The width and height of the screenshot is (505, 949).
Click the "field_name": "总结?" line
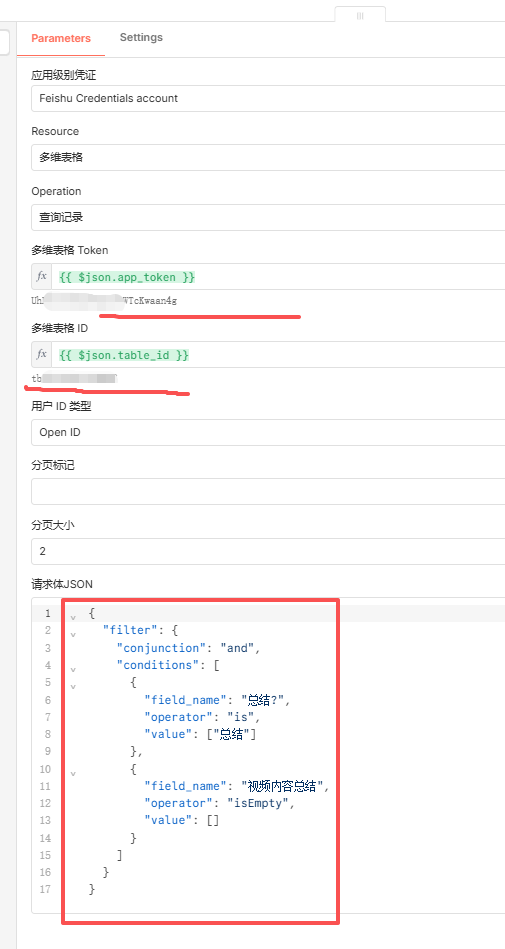click(x=217, y=700)
